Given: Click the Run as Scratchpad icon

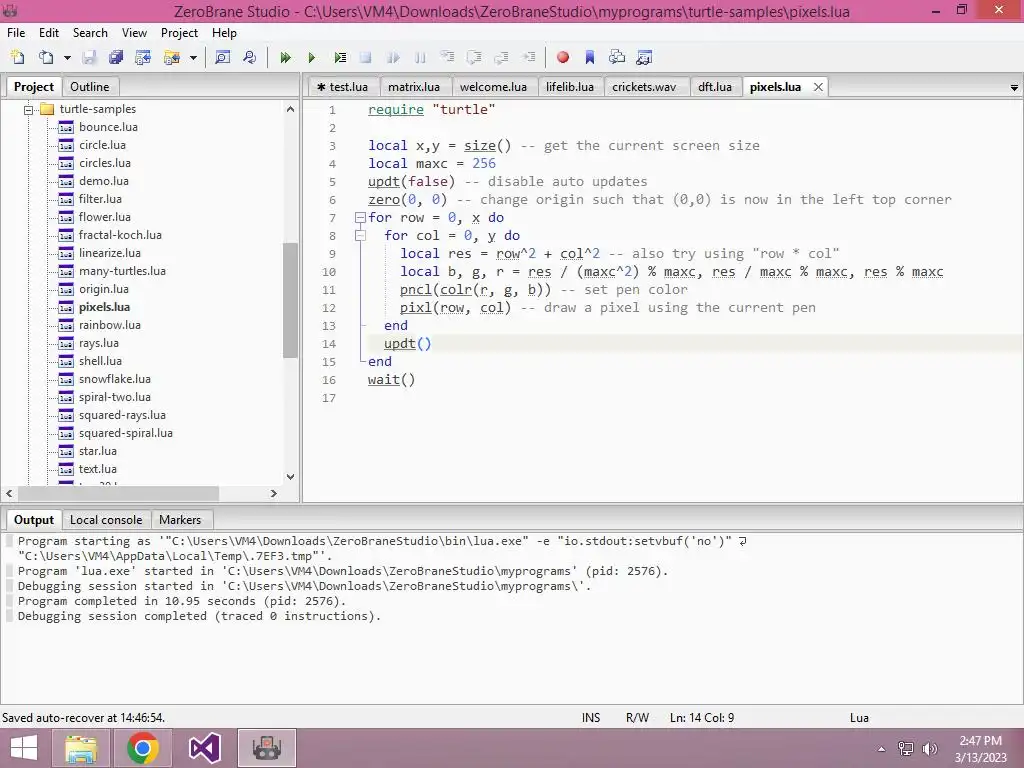Looking at the screenshot, I should pyautogui.click(x=340, y=57).
